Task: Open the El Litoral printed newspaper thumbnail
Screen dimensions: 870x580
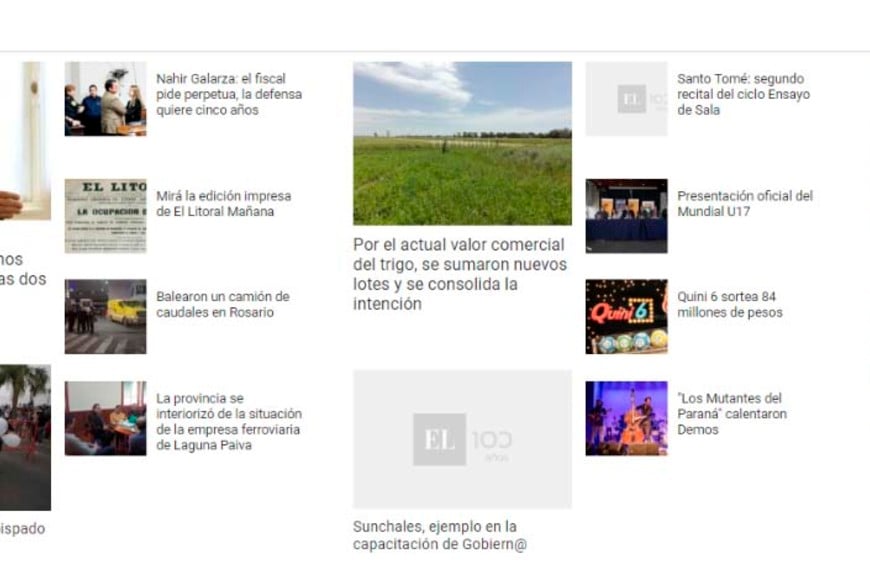Action: [x=105, y=216]
